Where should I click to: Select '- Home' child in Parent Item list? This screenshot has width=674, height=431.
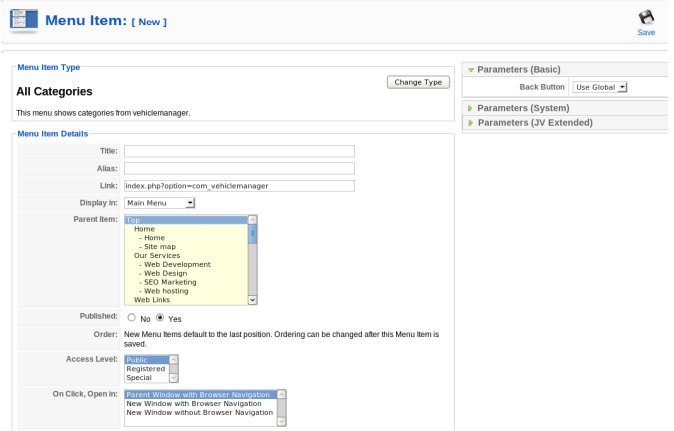coord(186,238)
